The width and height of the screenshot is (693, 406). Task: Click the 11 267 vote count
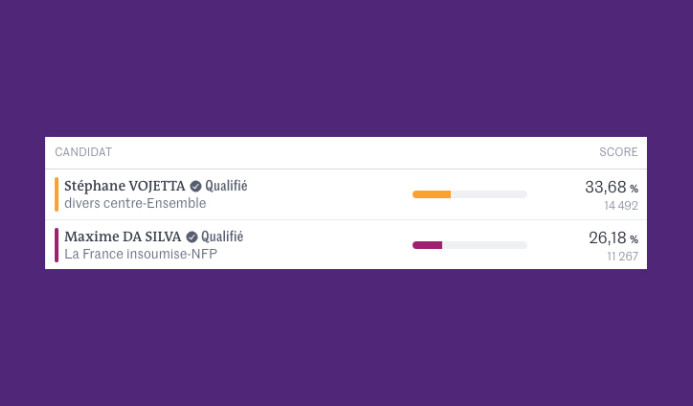click(x=622, y=257)
